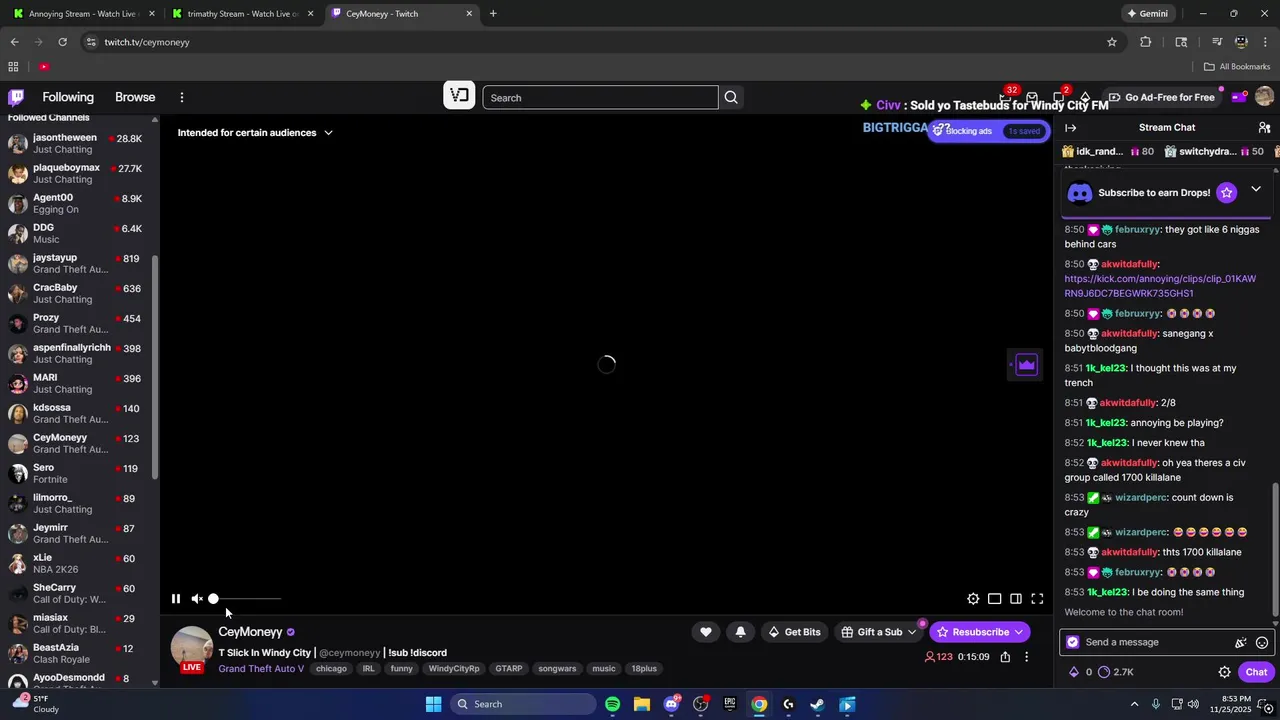Click the Get Bits diamond icon in top bar
This screenshot has width=1280, height=720.
coord(1085,97)
